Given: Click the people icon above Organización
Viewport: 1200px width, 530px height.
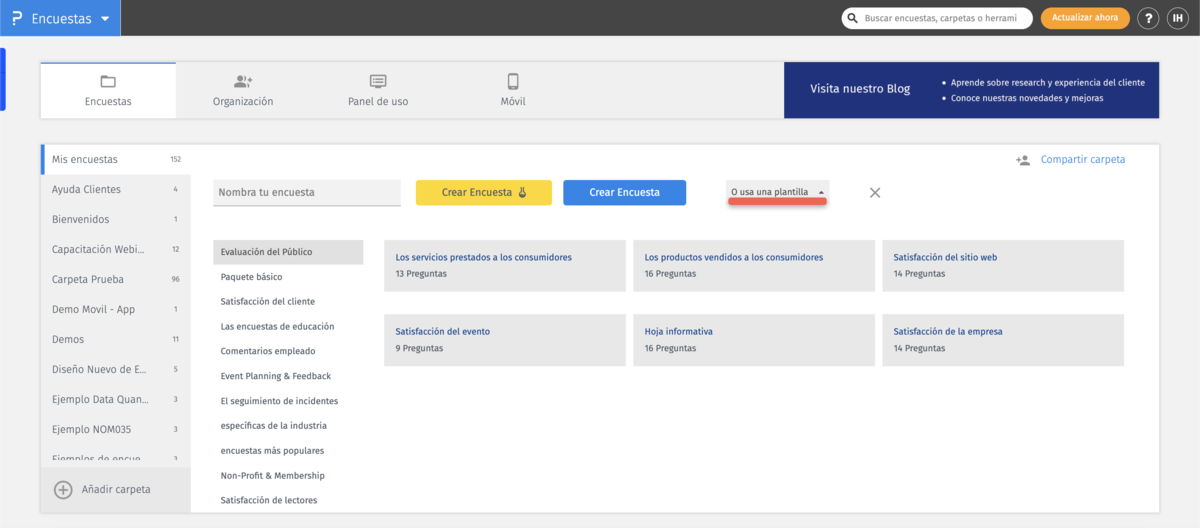Looking at the screenshot, I should 243,81.
